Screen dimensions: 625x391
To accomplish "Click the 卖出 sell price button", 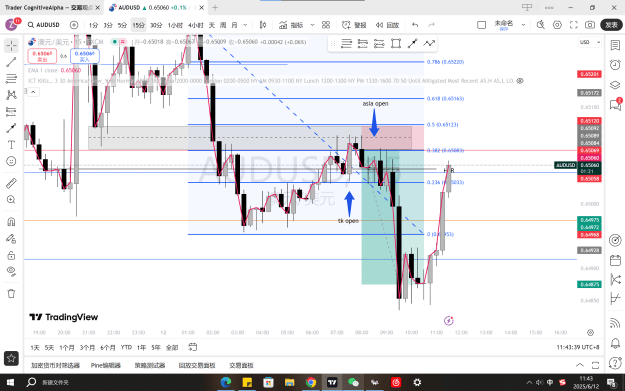I will pos(42,56).
